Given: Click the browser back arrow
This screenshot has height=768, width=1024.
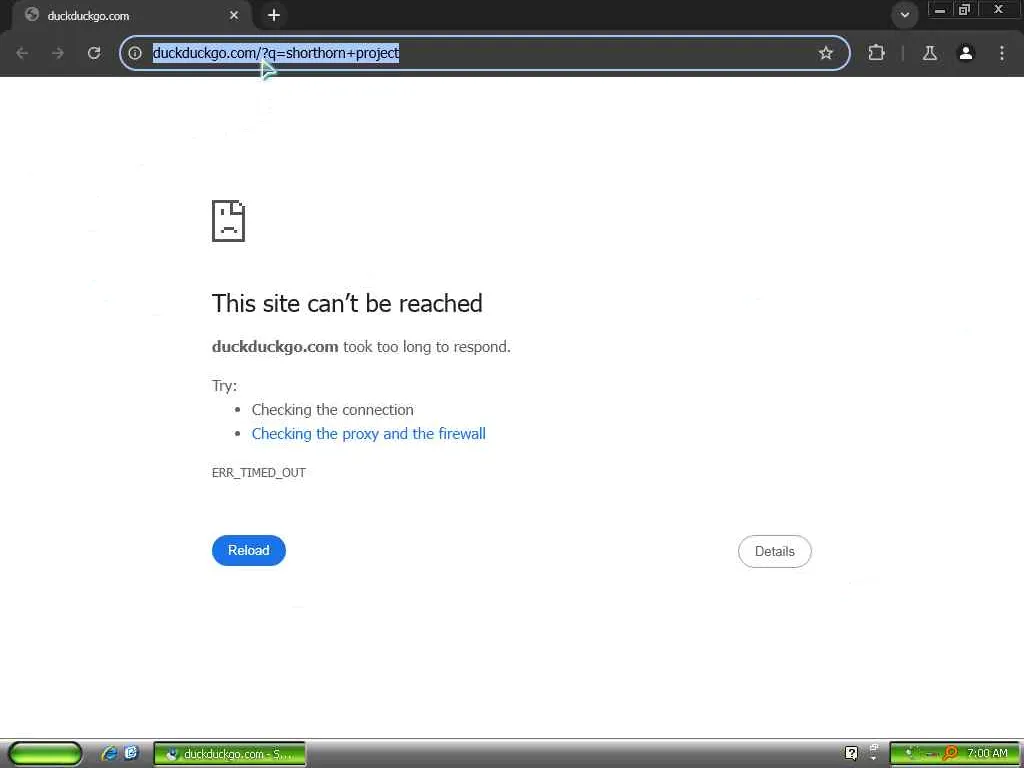Looking at the screenshot, I should (x=22, y=53).
